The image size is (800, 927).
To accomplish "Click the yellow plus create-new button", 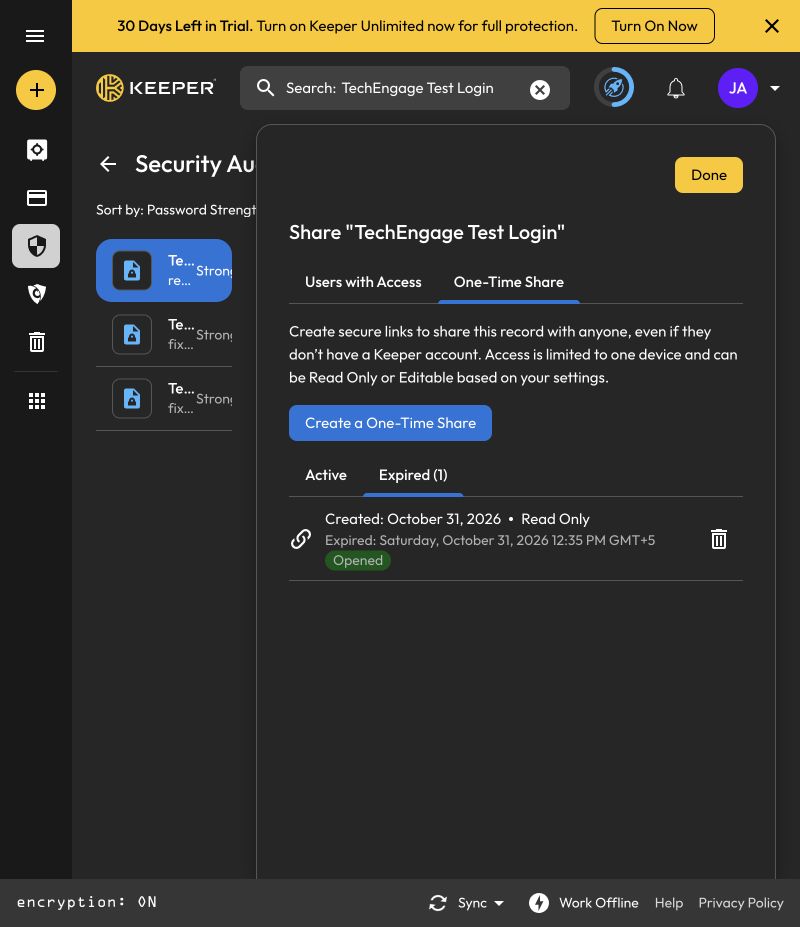I will (x=36, y=90).
